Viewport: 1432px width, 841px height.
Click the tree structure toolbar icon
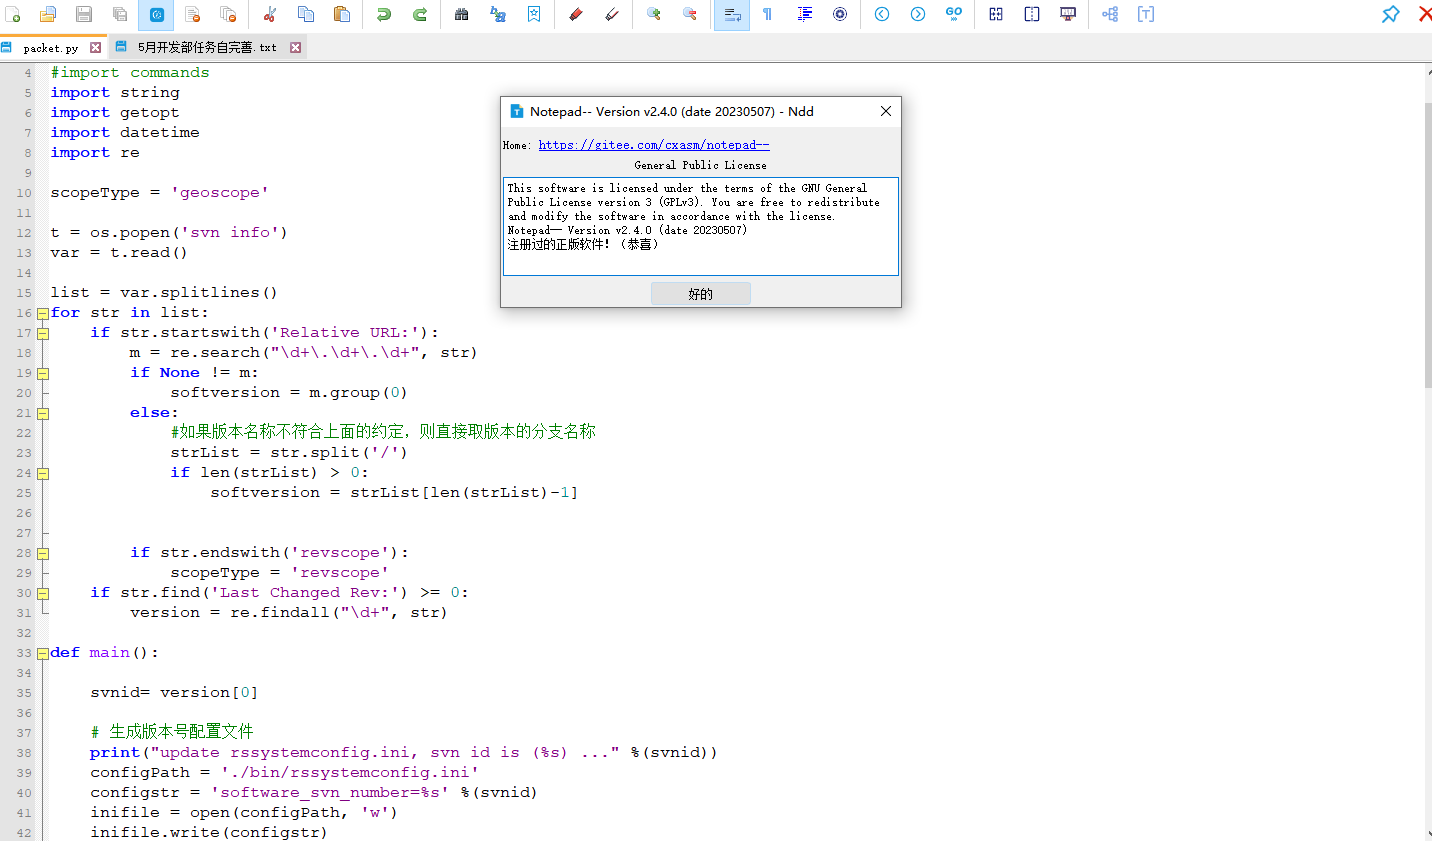click(x=1110, y=14)
